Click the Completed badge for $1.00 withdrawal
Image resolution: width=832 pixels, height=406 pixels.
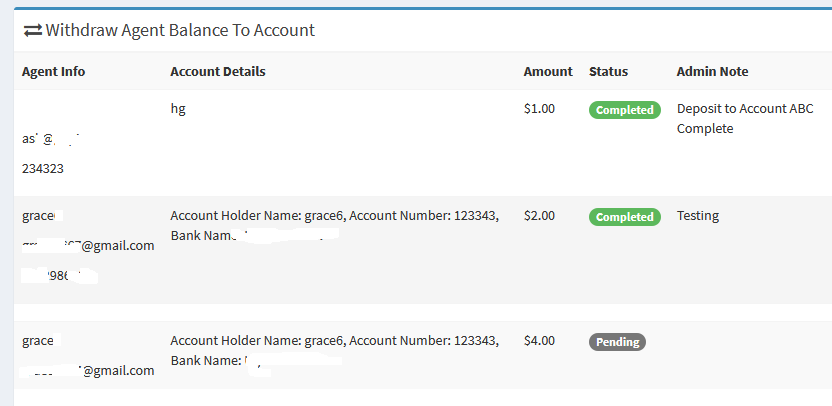point(625,110)
